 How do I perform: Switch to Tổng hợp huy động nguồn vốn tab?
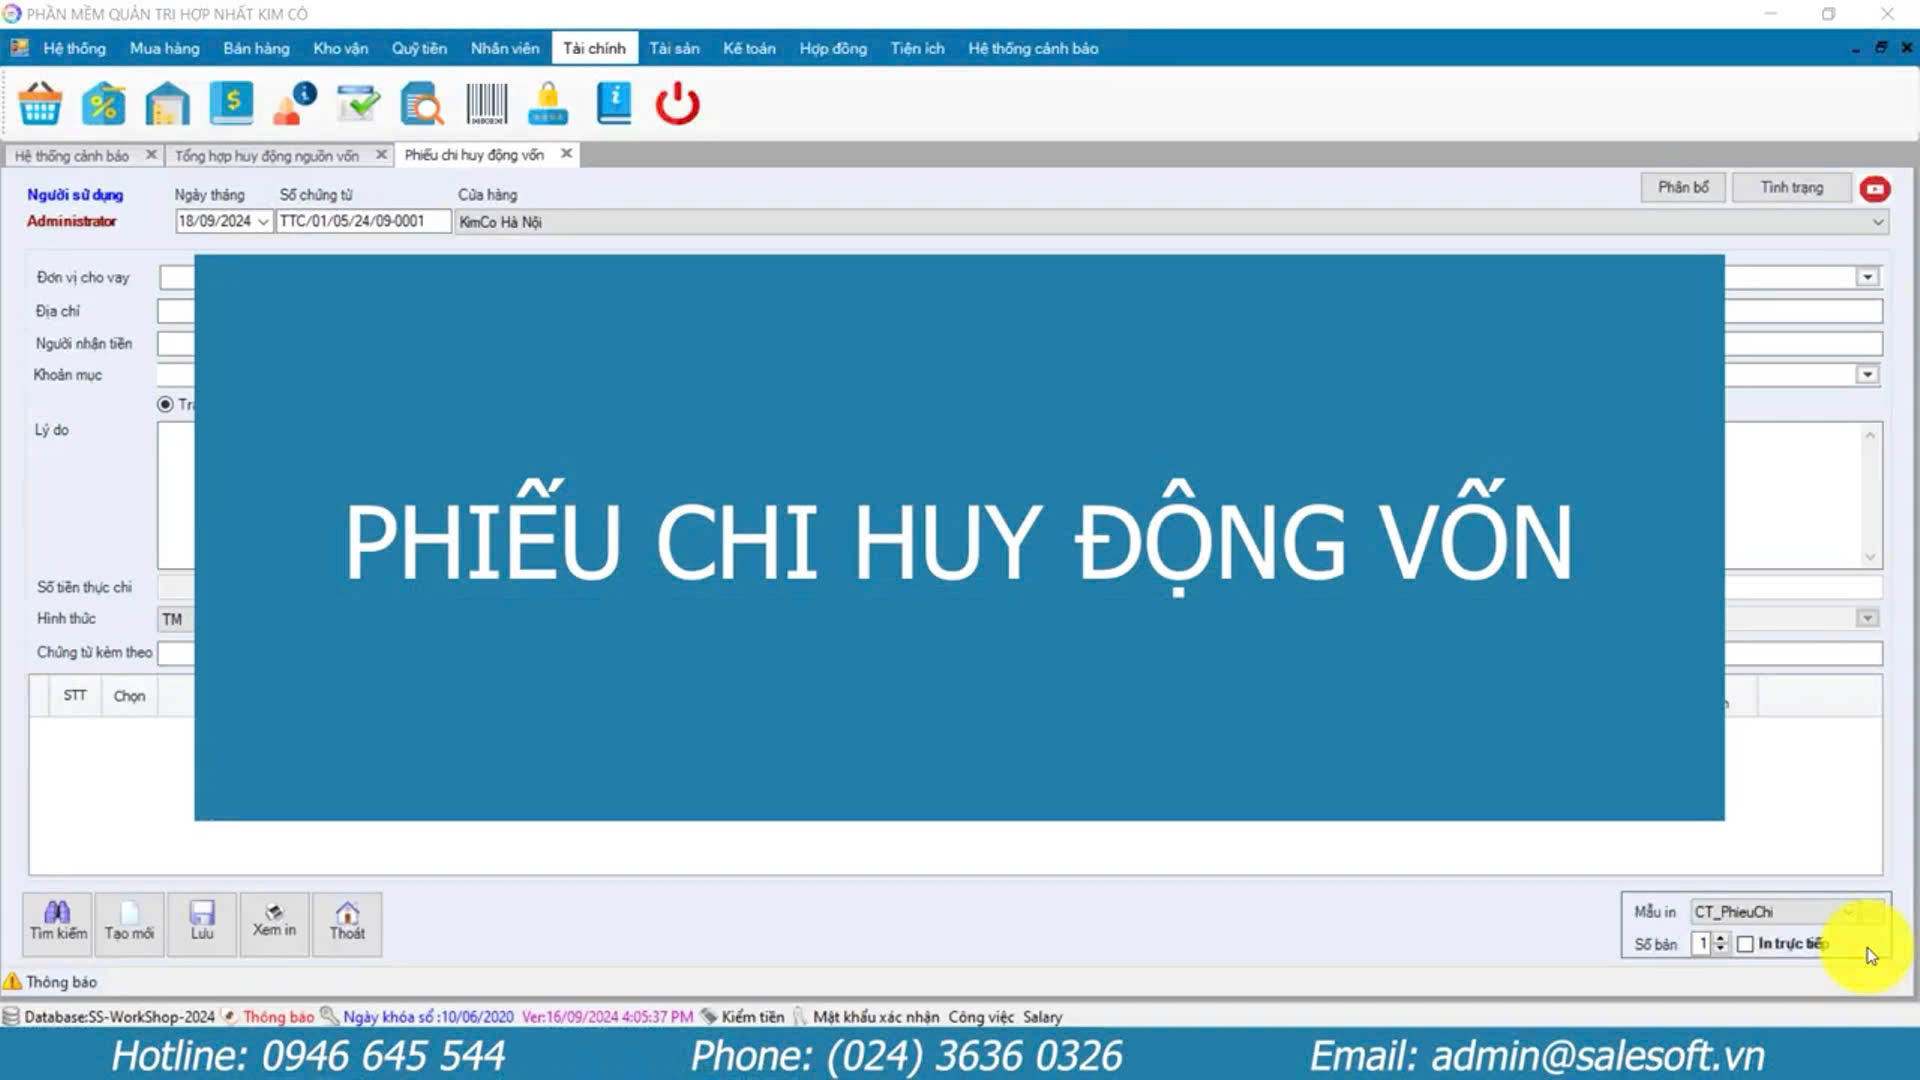pos(265,154)
